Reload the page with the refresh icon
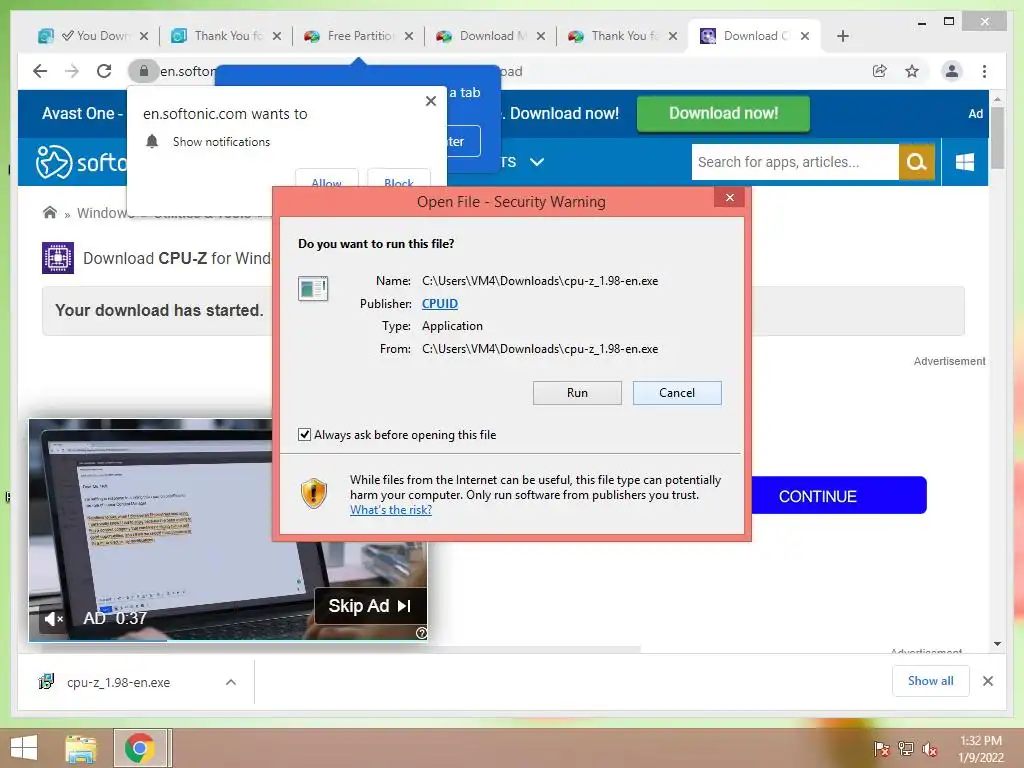This screenshot has width=1024, height=768. point(104,71)
